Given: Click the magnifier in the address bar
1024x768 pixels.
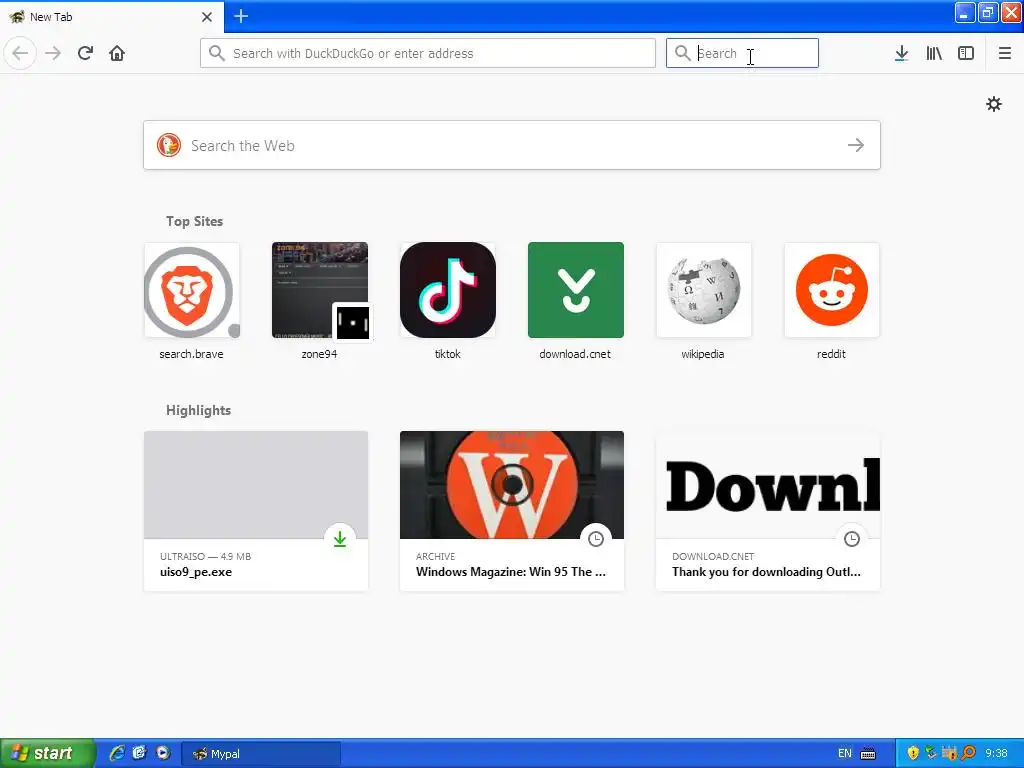Looking at the screenshot, I should point(217,53).
